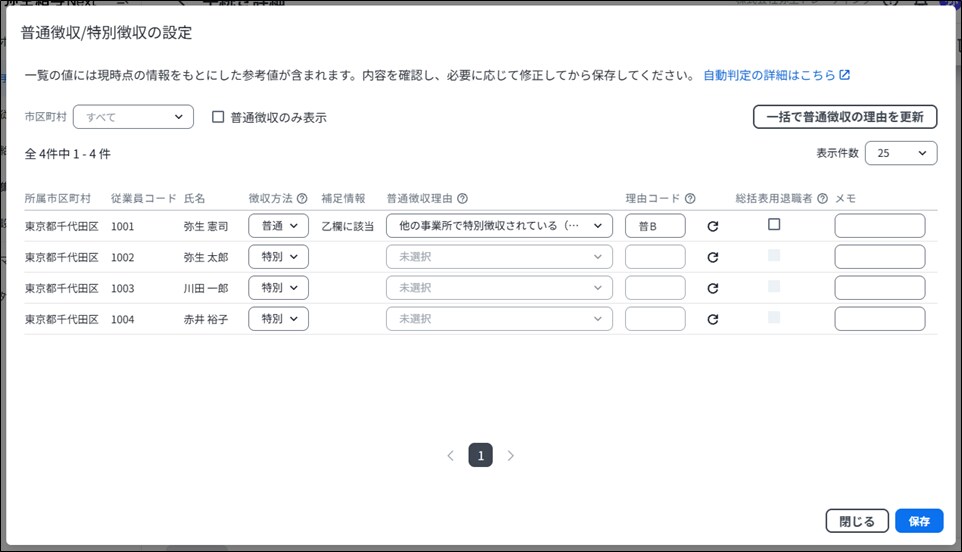
Task: Open 徴収方法 dropdown for 弥生 太郎
Action: (x=279, y=257)
